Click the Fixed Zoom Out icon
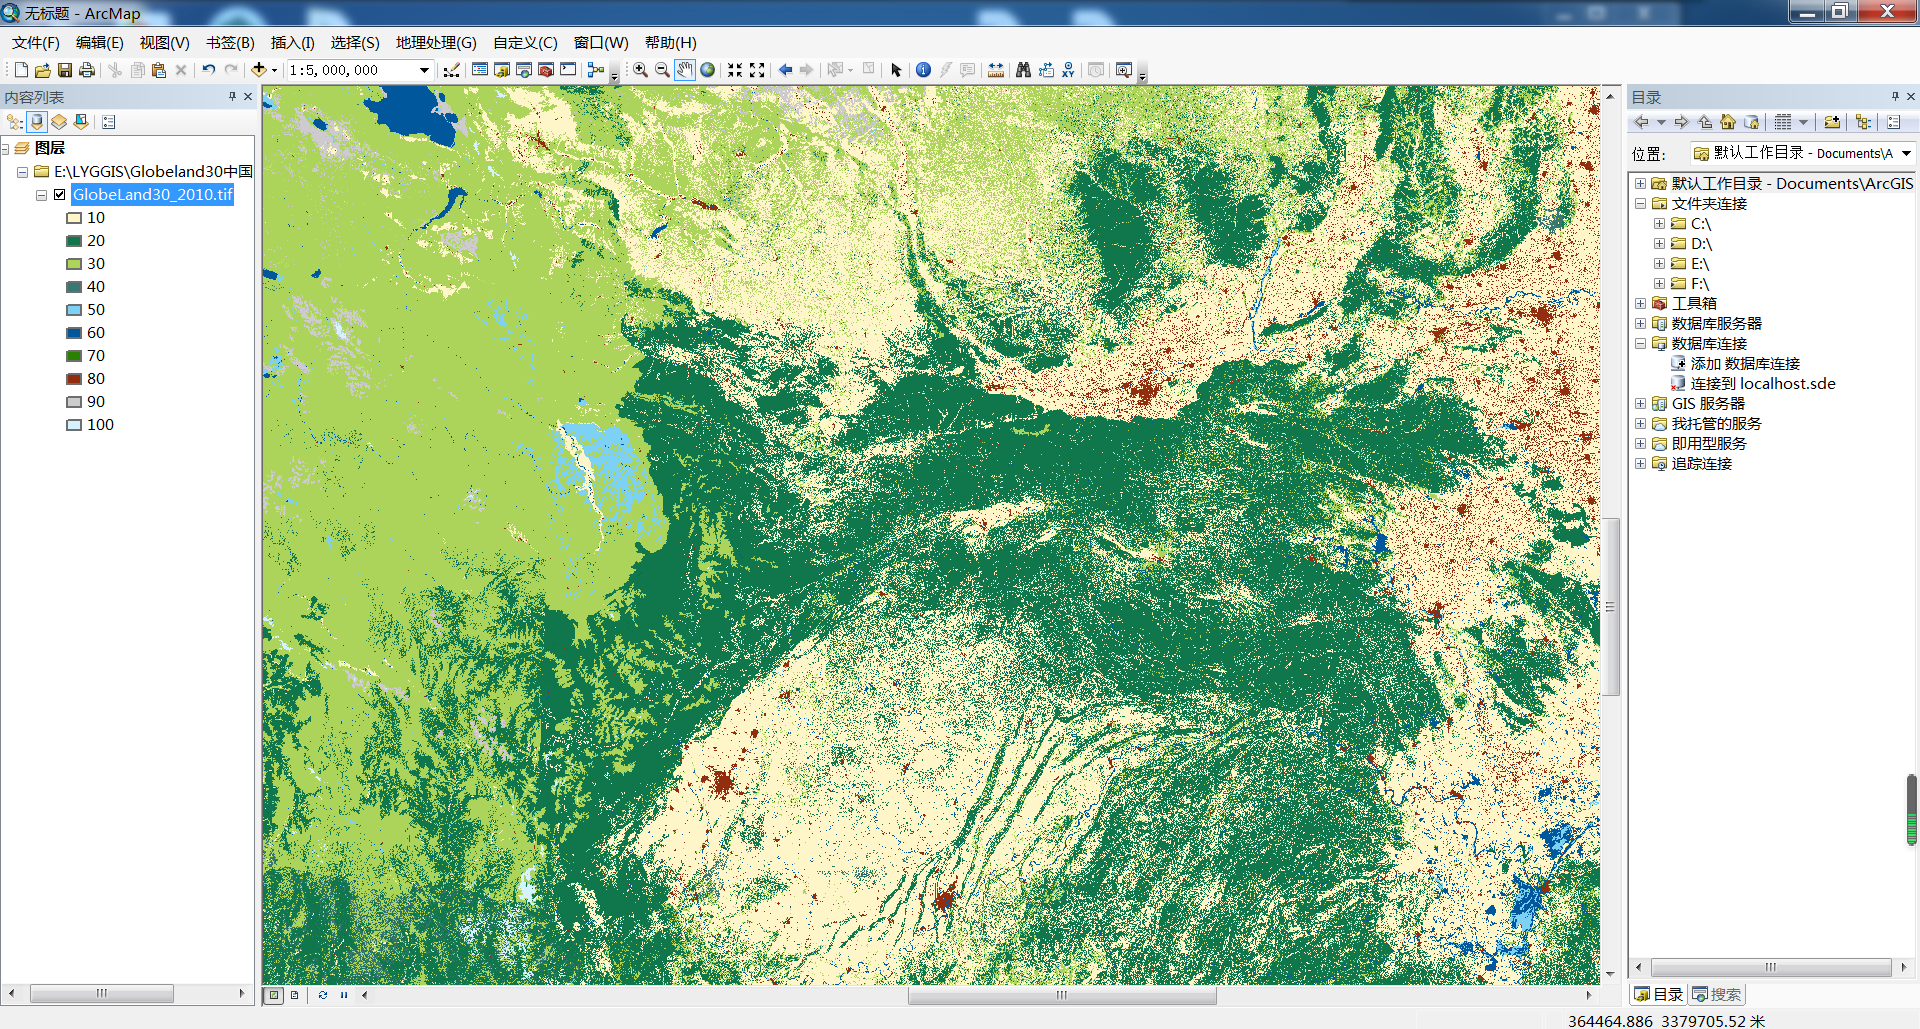1920x1029 pixels. [757, 70]
